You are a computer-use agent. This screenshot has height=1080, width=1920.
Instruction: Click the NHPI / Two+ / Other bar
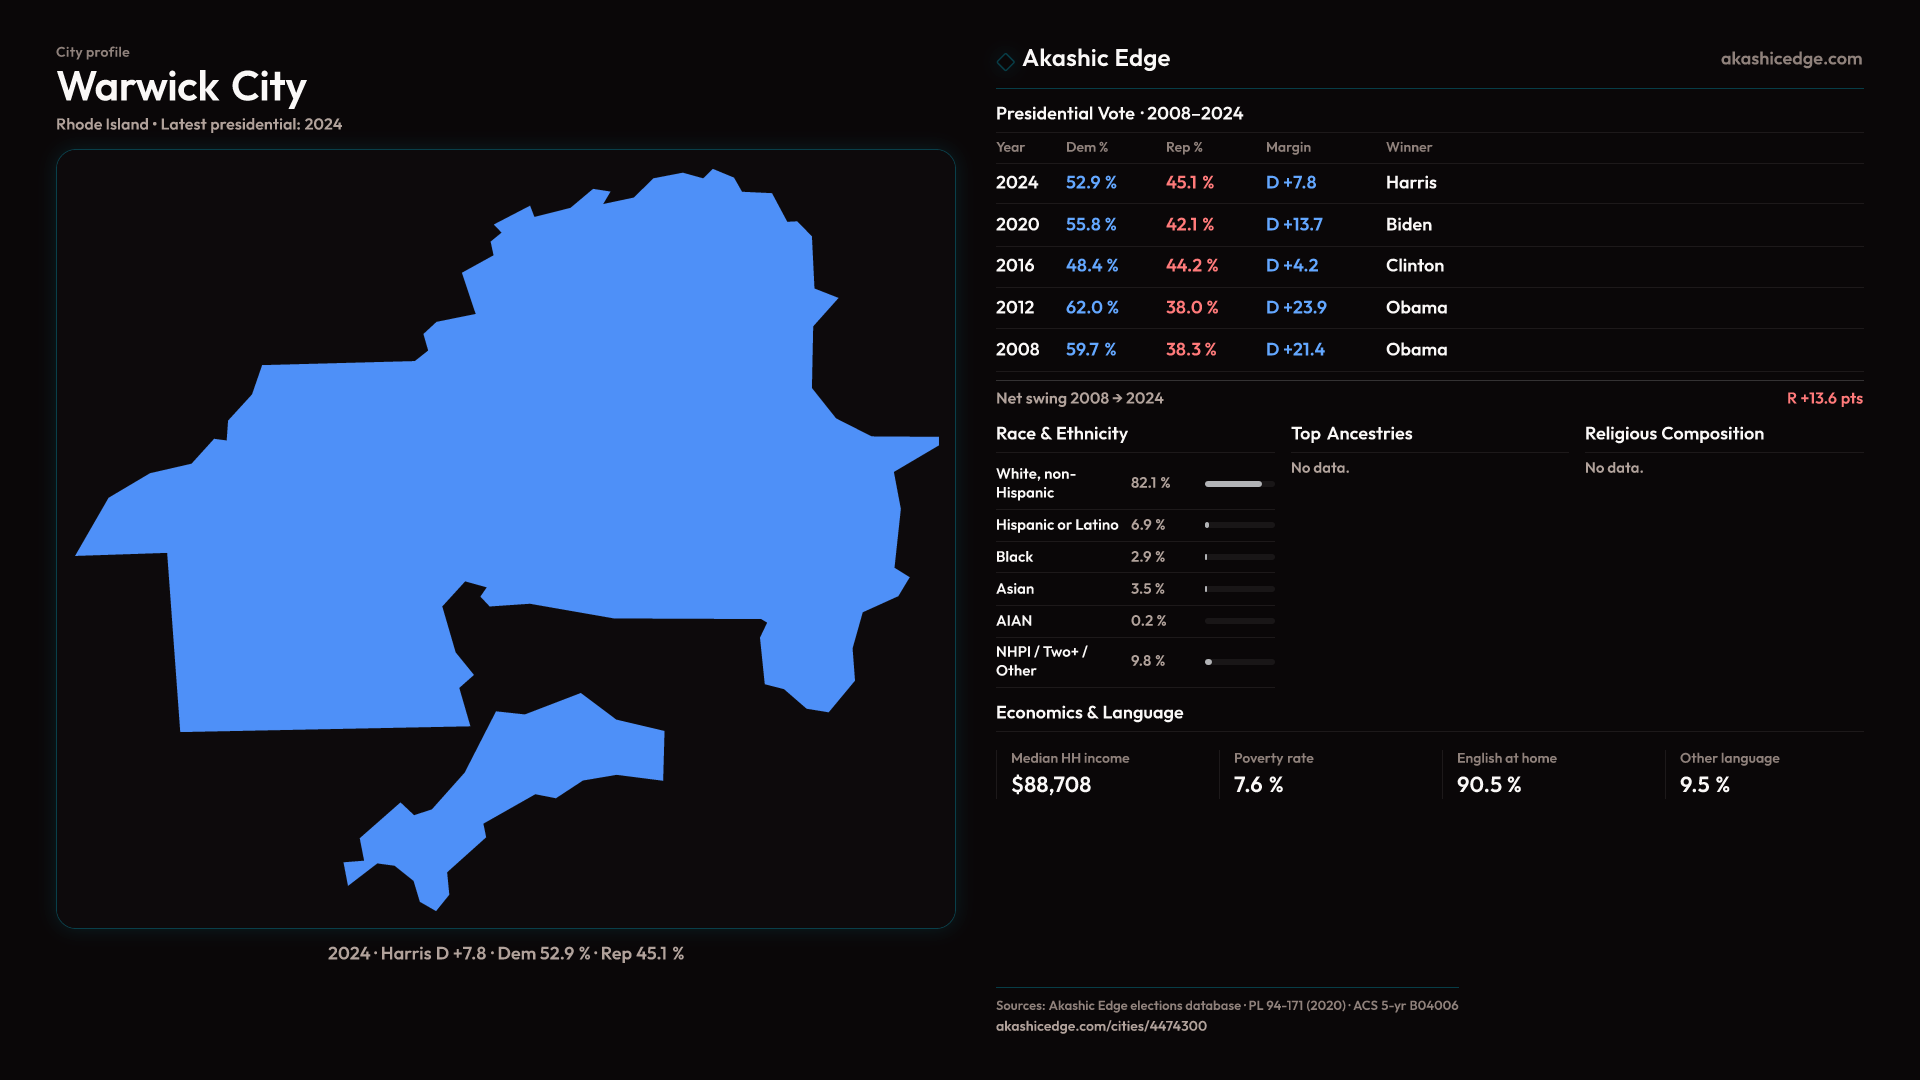point(1238,662)
